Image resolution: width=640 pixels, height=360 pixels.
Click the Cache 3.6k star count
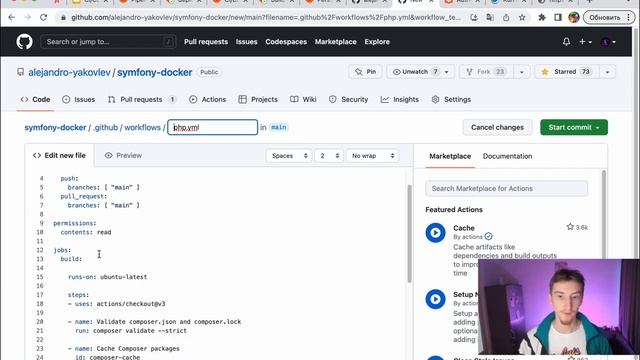pyautogui.click(x=577, y=227)
